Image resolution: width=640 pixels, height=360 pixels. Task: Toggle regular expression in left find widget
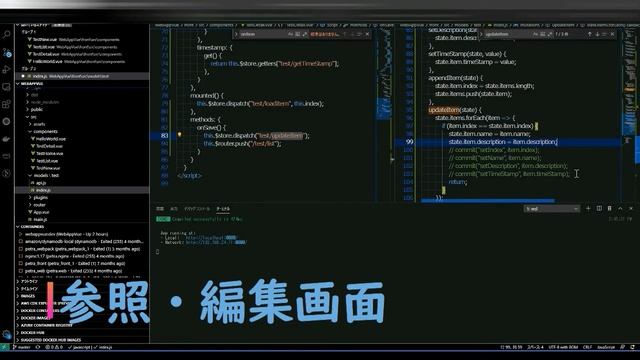coord(304,34)
